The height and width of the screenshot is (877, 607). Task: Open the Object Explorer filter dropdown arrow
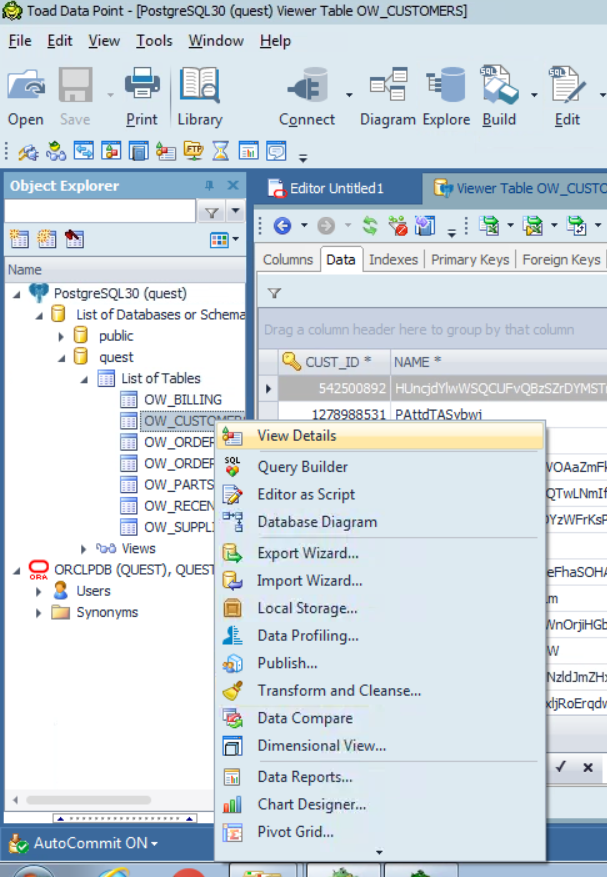(236, 211)
